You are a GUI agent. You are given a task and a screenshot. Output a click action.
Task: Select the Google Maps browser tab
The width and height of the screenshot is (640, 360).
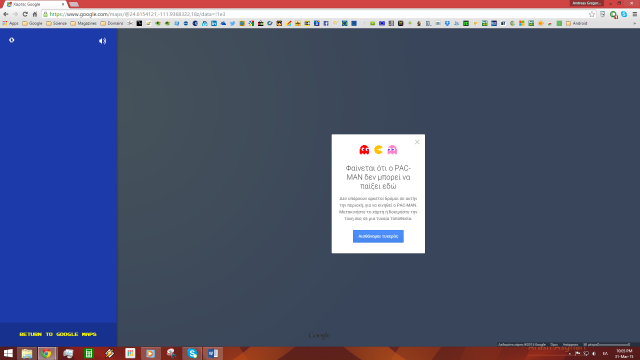(x=35, y=4)
